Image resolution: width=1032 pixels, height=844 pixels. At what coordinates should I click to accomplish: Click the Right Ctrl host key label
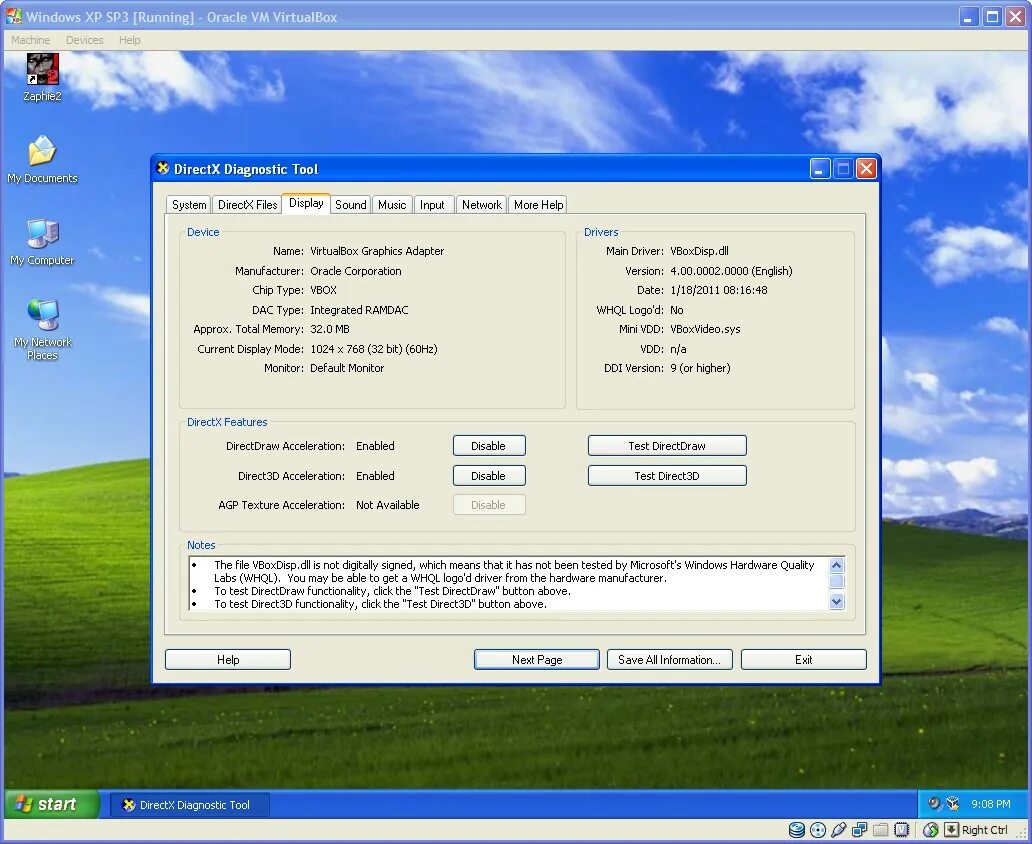click(x=985, y=830)
